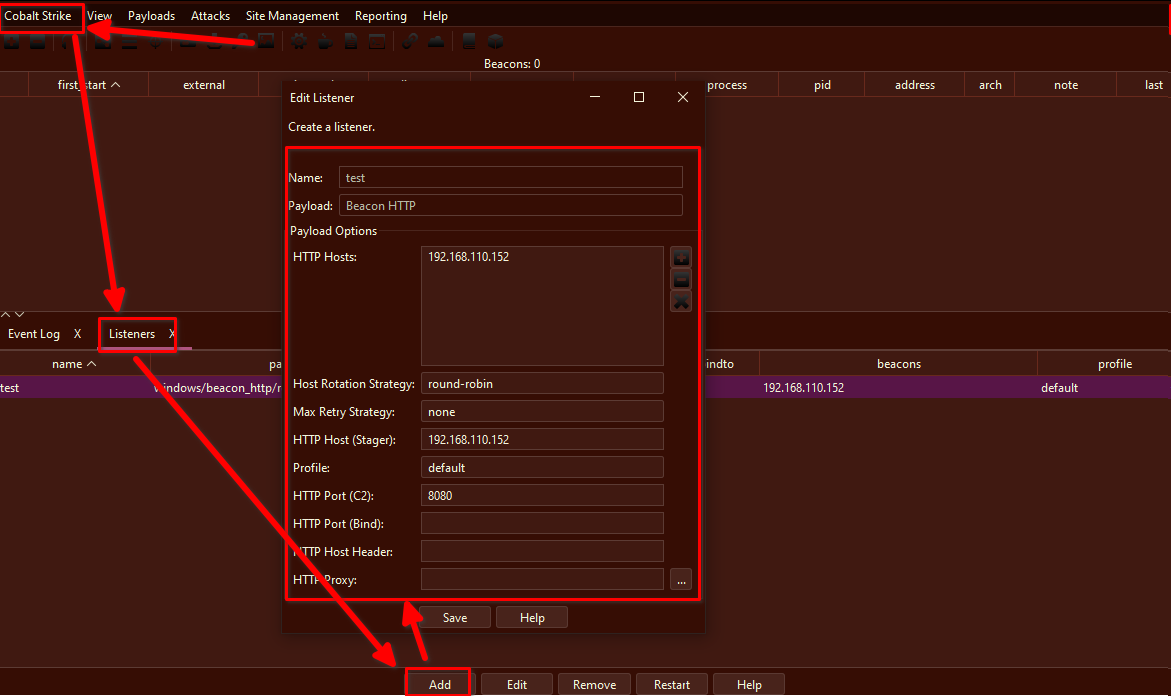The height and width of the screenshot is (696, 1171).
Task: Clear HTTP hosts with the X icon
Action: tap(681, 302)
